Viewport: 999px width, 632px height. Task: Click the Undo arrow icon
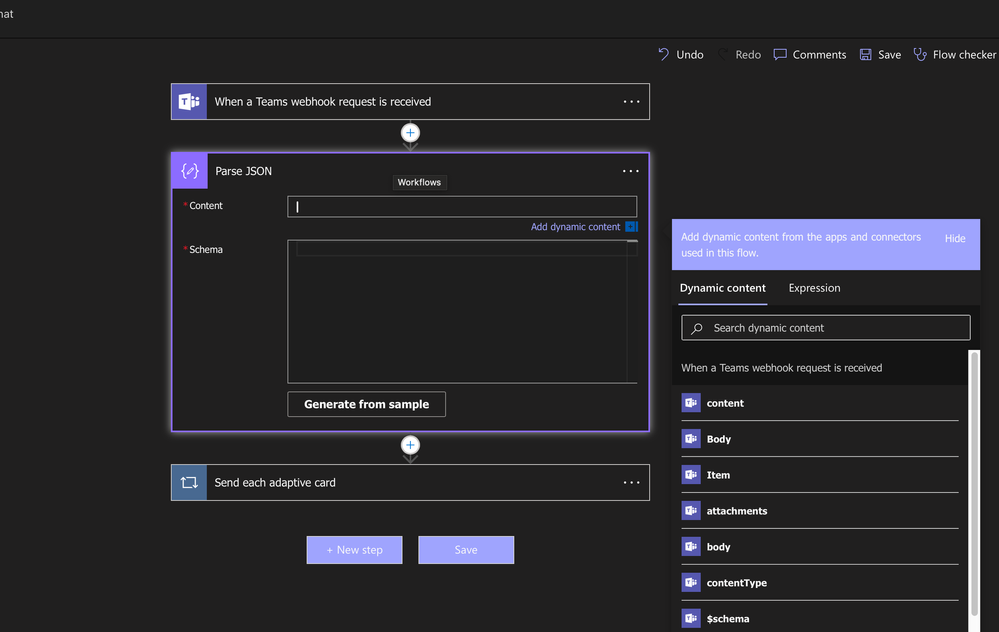tap(663, 54)
